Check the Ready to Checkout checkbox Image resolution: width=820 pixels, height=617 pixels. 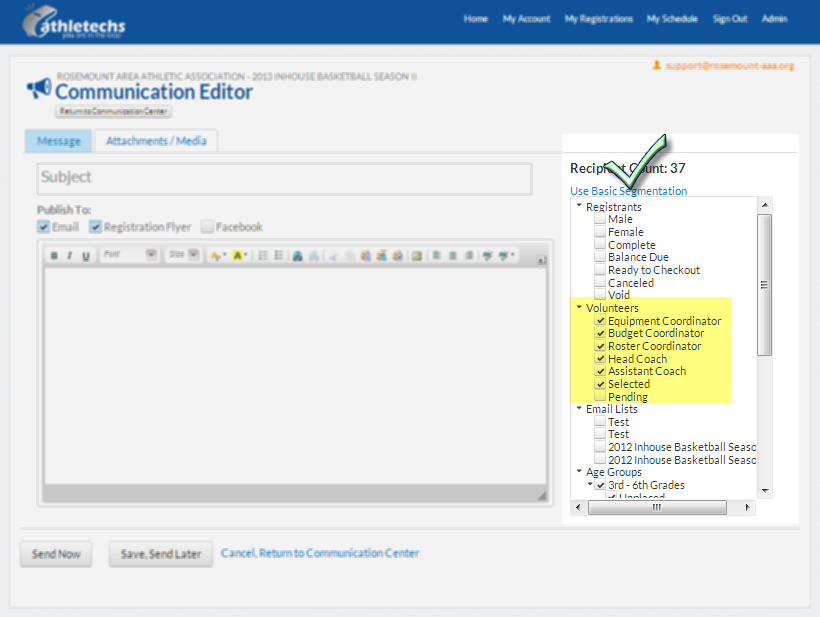[x=600, y=270]
